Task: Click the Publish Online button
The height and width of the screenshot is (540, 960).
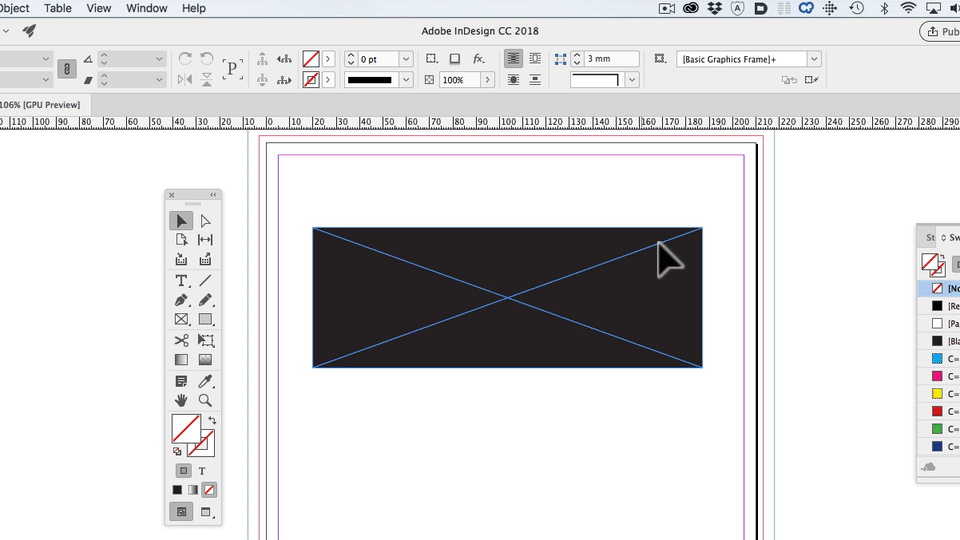Action: point(940,32)
